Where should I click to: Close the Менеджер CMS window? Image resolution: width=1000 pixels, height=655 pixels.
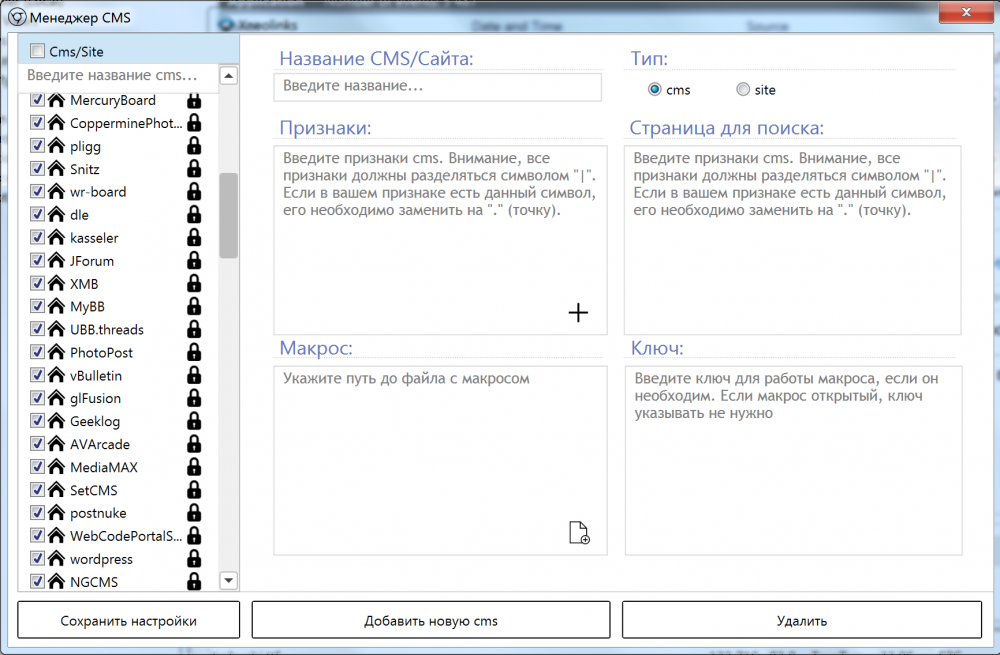[966, 12]
